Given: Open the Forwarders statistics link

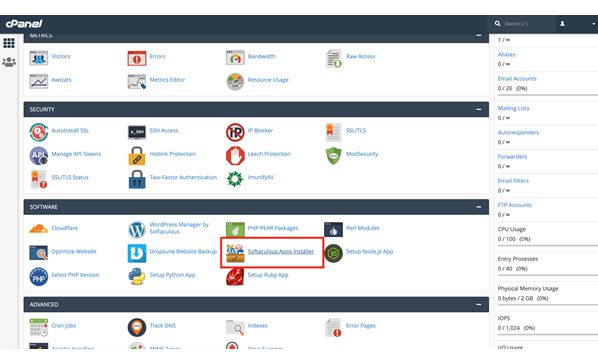Looking at the screenshot, I should pyautogui.click(x=512, y=156).
